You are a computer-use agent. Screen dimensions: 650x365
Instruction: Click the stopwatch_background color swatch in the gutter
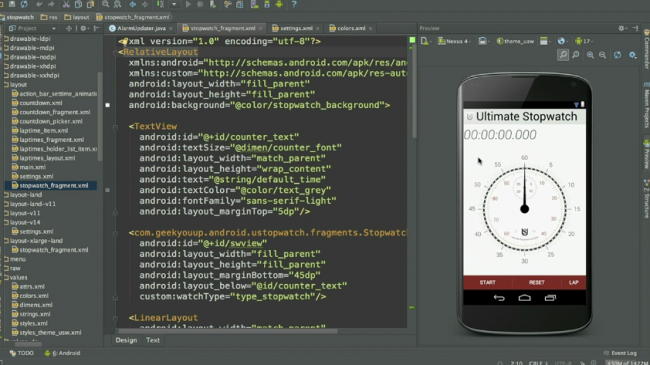click(108, 105)
